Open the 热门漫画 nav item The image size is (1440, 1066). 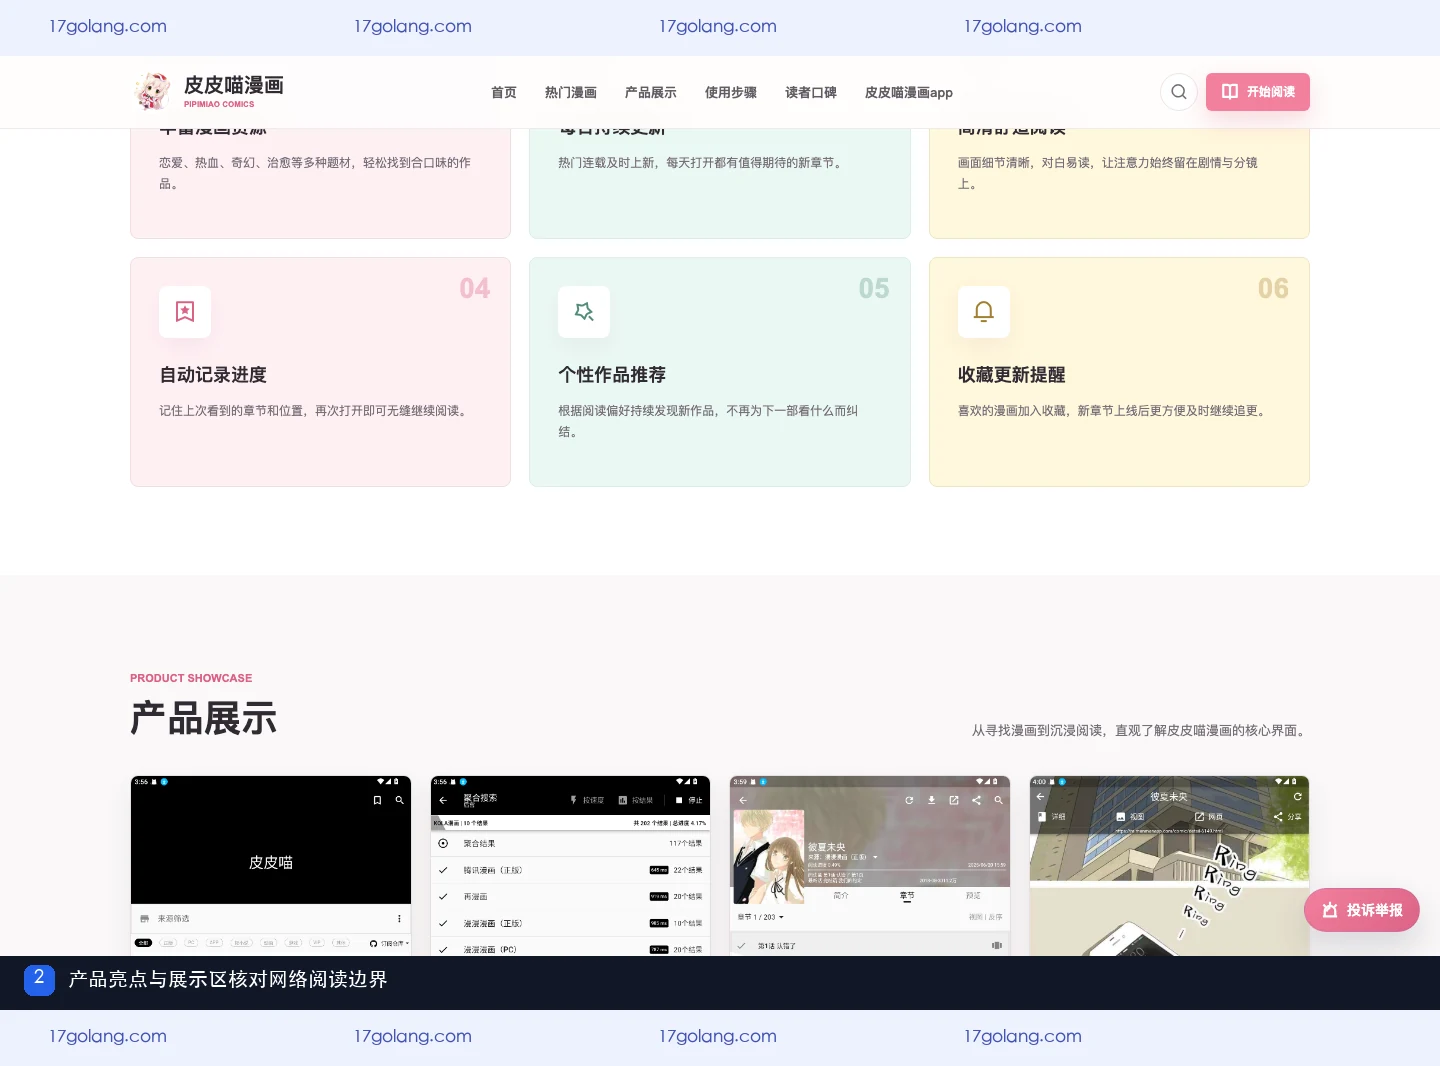tap(571, 92)
